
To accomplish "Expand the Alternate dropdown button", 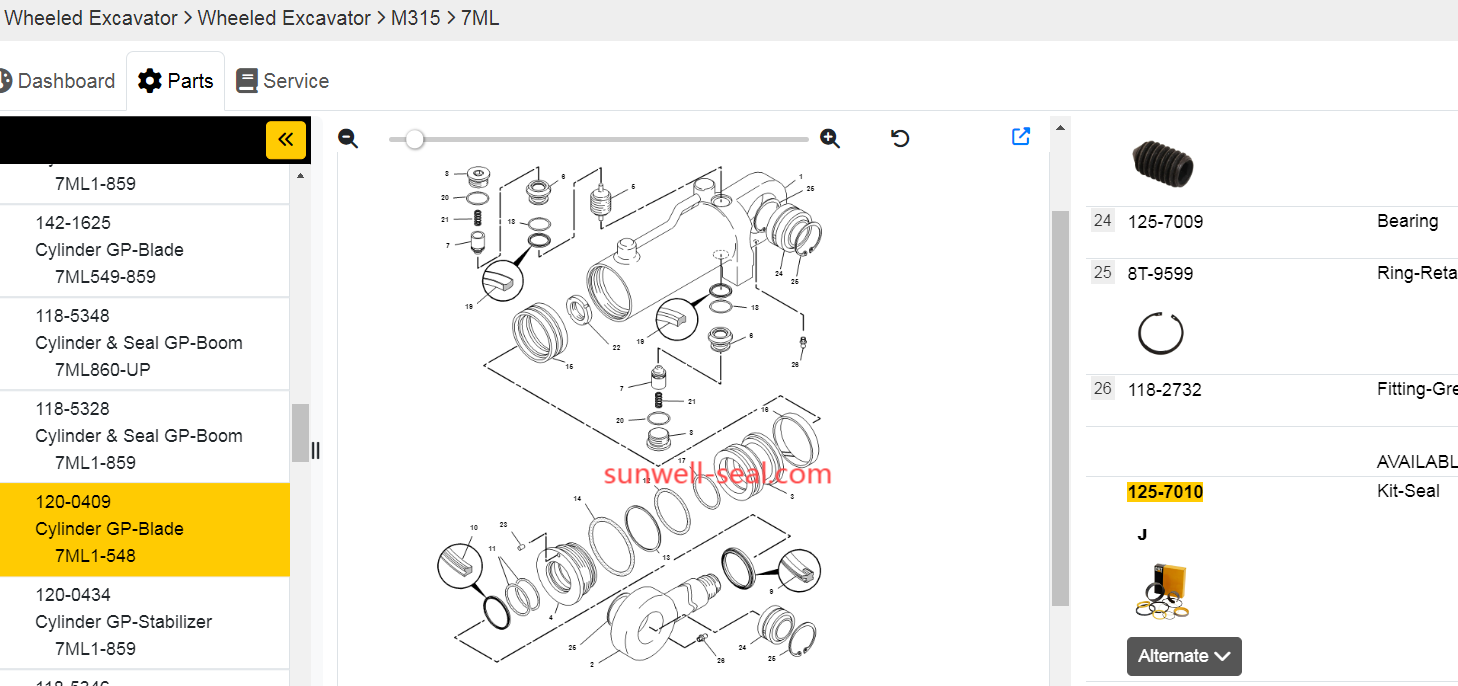I will (x=1184, y=656).
